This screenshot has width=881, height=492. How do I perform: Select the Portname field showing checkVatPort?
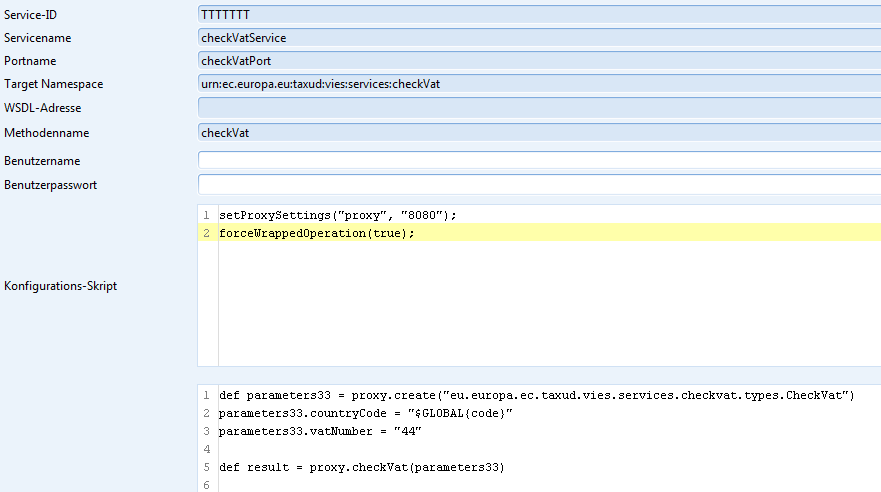coord(538,61)
